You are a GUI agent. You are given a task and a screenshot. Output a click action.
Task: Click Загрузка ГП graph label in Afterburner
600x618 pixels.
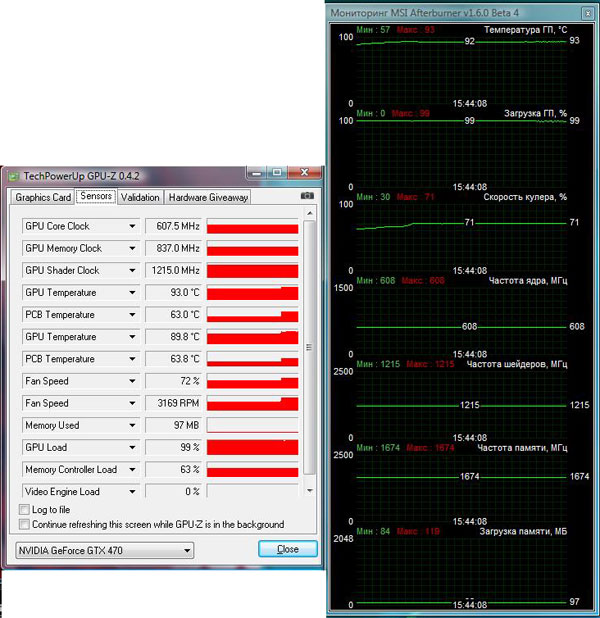point(535,114)
